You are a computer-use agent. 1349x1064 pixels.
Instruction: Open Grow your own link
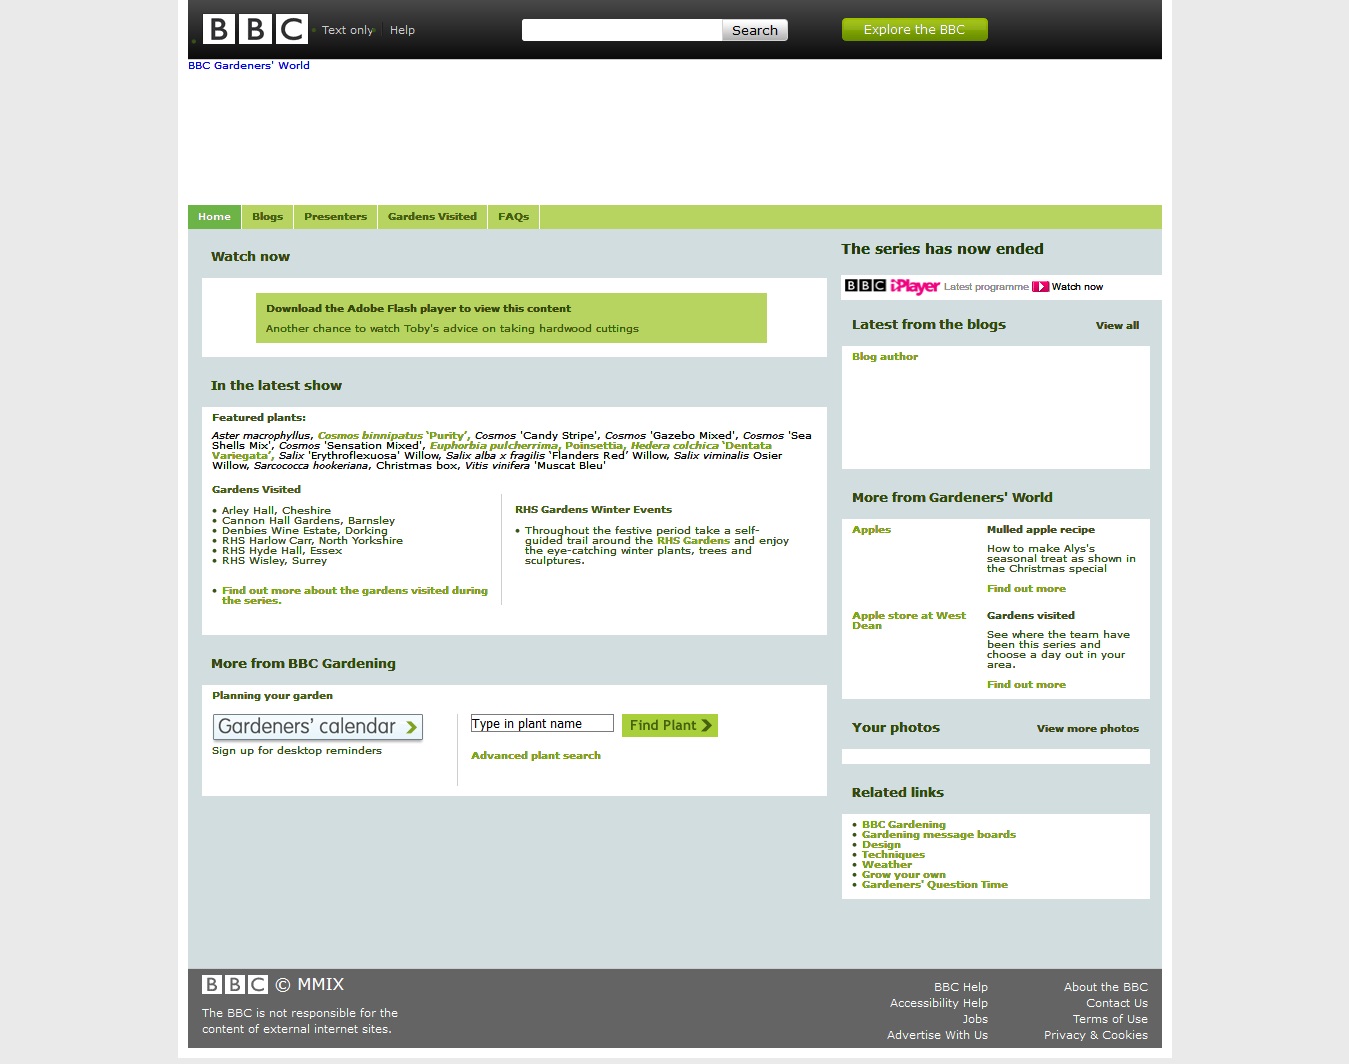point(903,875)
